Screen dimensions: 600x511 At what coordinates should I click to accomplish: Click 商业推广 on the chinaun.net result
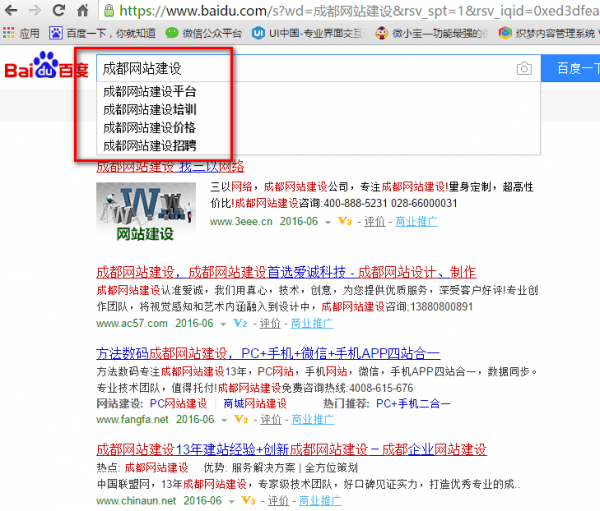click(x=320, y=501)
